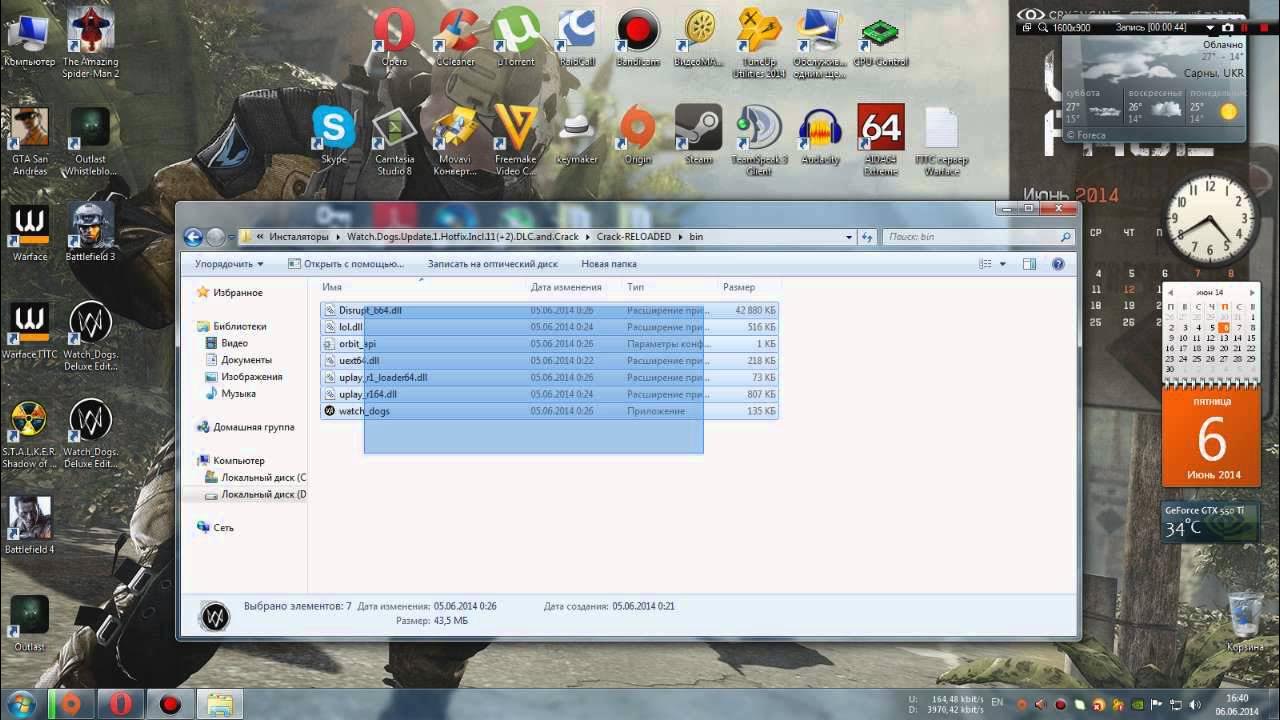Click Записать на оптический диск
Viewport: 1280px width, 720px height.
493,264
